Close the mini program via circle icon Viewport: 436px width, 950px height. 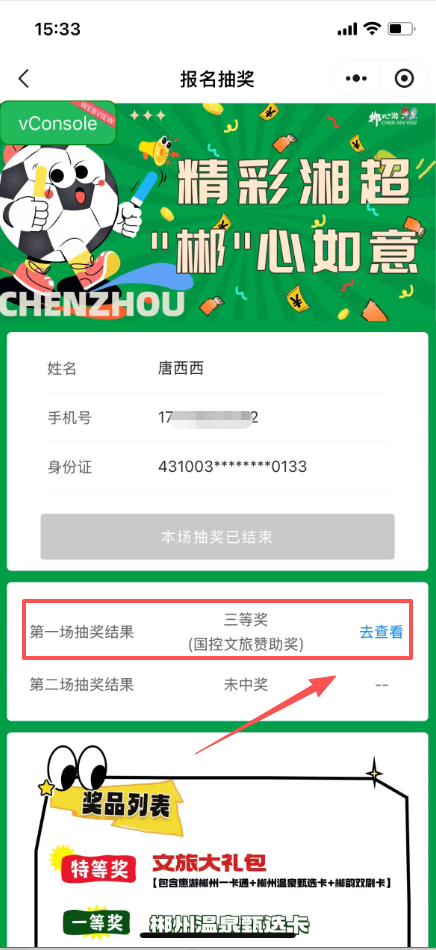pos(403,79)
